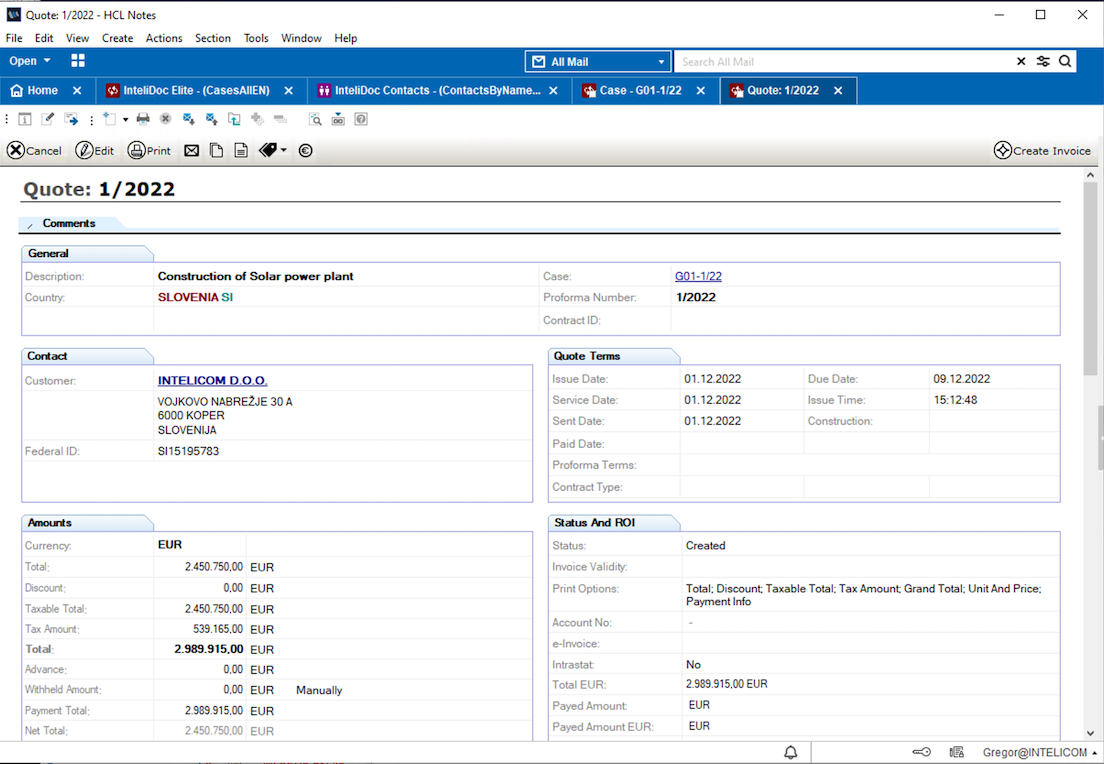1104x764 pixels.
Task: Click the printer icon in the small toolbar
Action: pyautogui.click(x=143, y=119)
